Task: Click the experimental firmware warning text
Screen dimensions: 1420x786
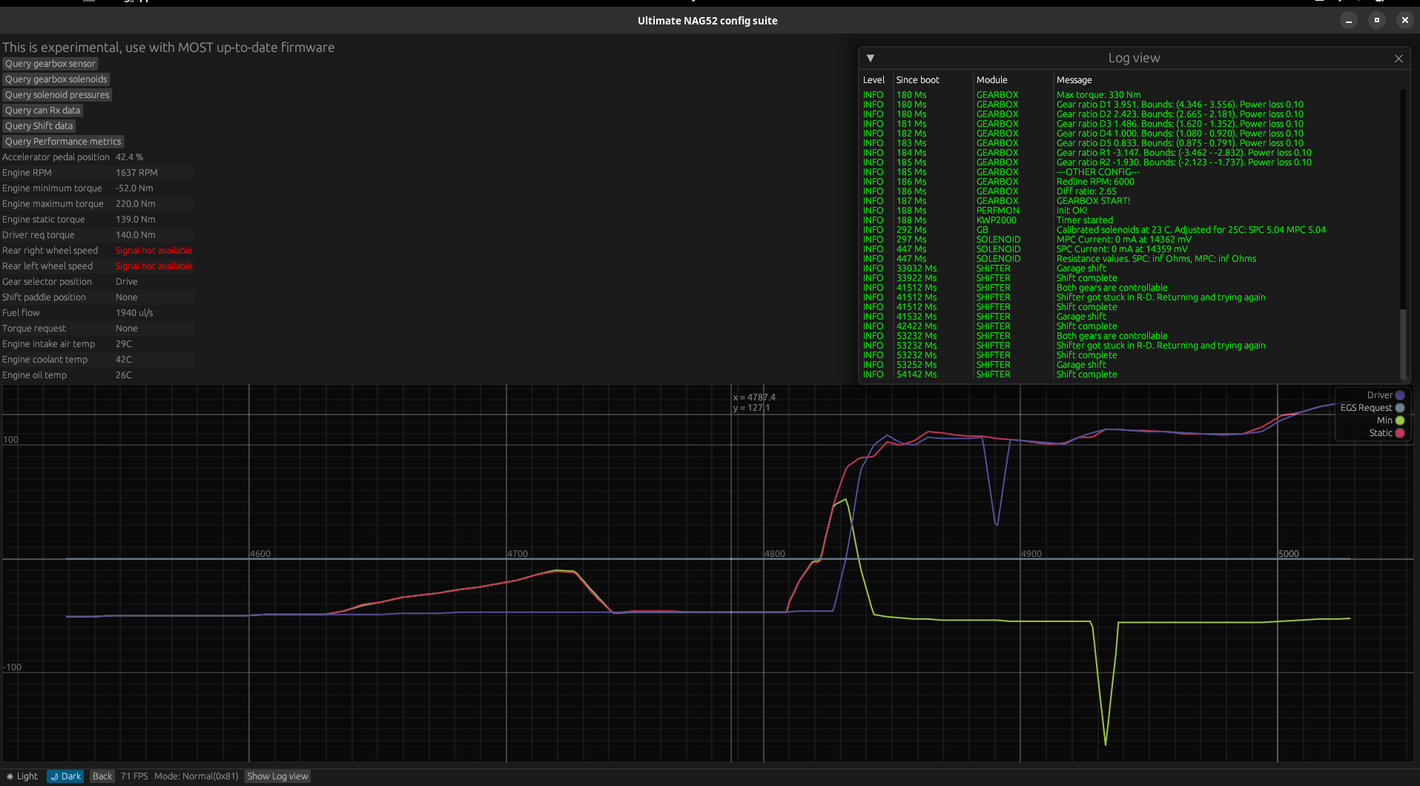Action: (x=168, y=47)
